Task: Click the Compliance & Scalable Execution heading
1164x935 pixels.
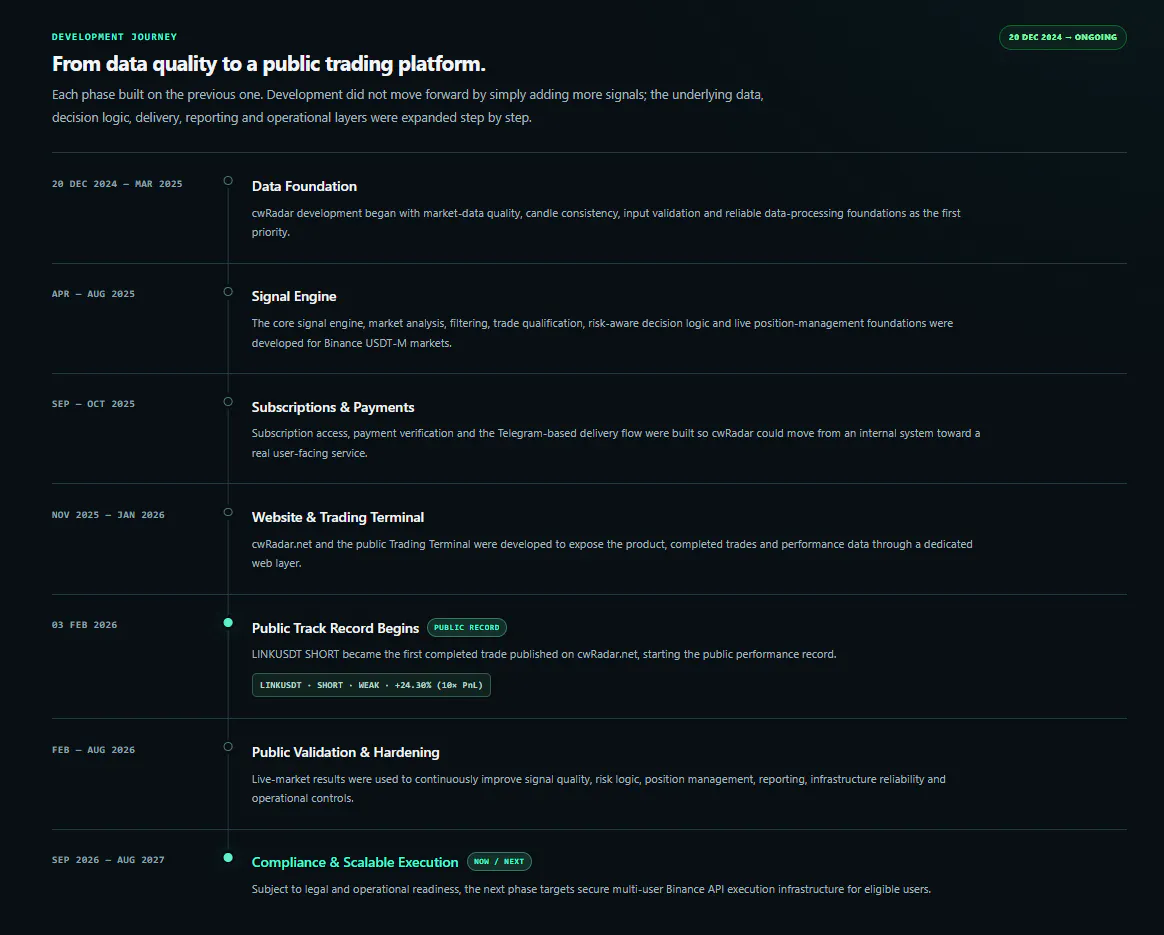Action: (x=355, y=862)
